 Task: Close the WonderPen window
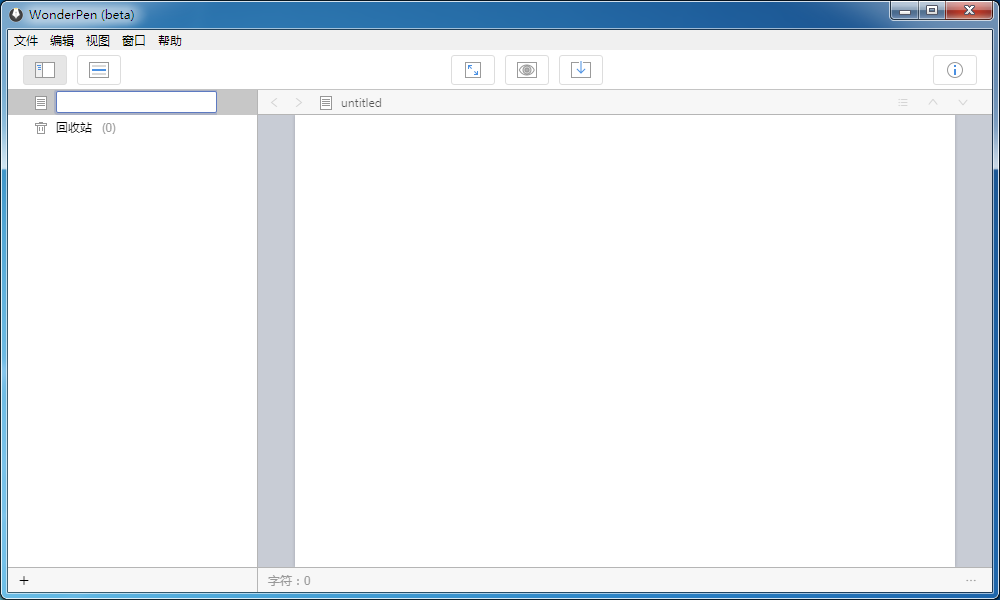[969, 11]
